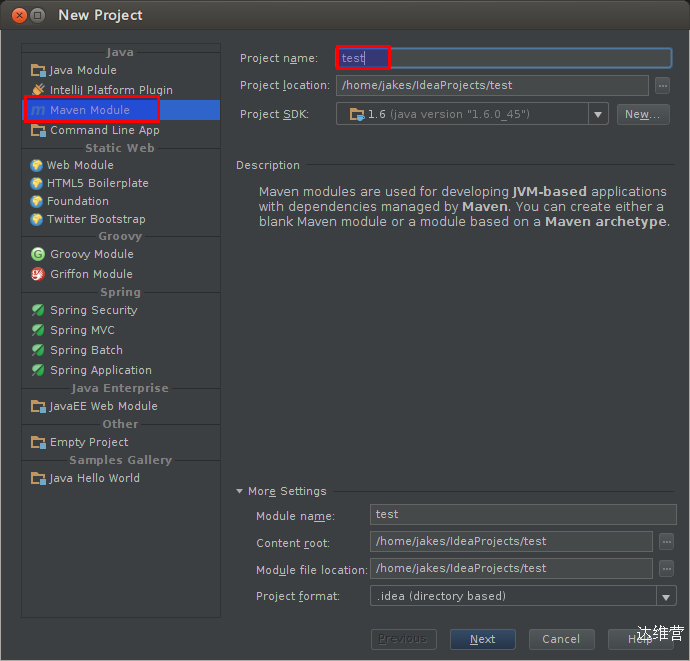Choose Foundation from the list
Image resolution: width=690 pixels, height=661 pixels.
[121, 202]
